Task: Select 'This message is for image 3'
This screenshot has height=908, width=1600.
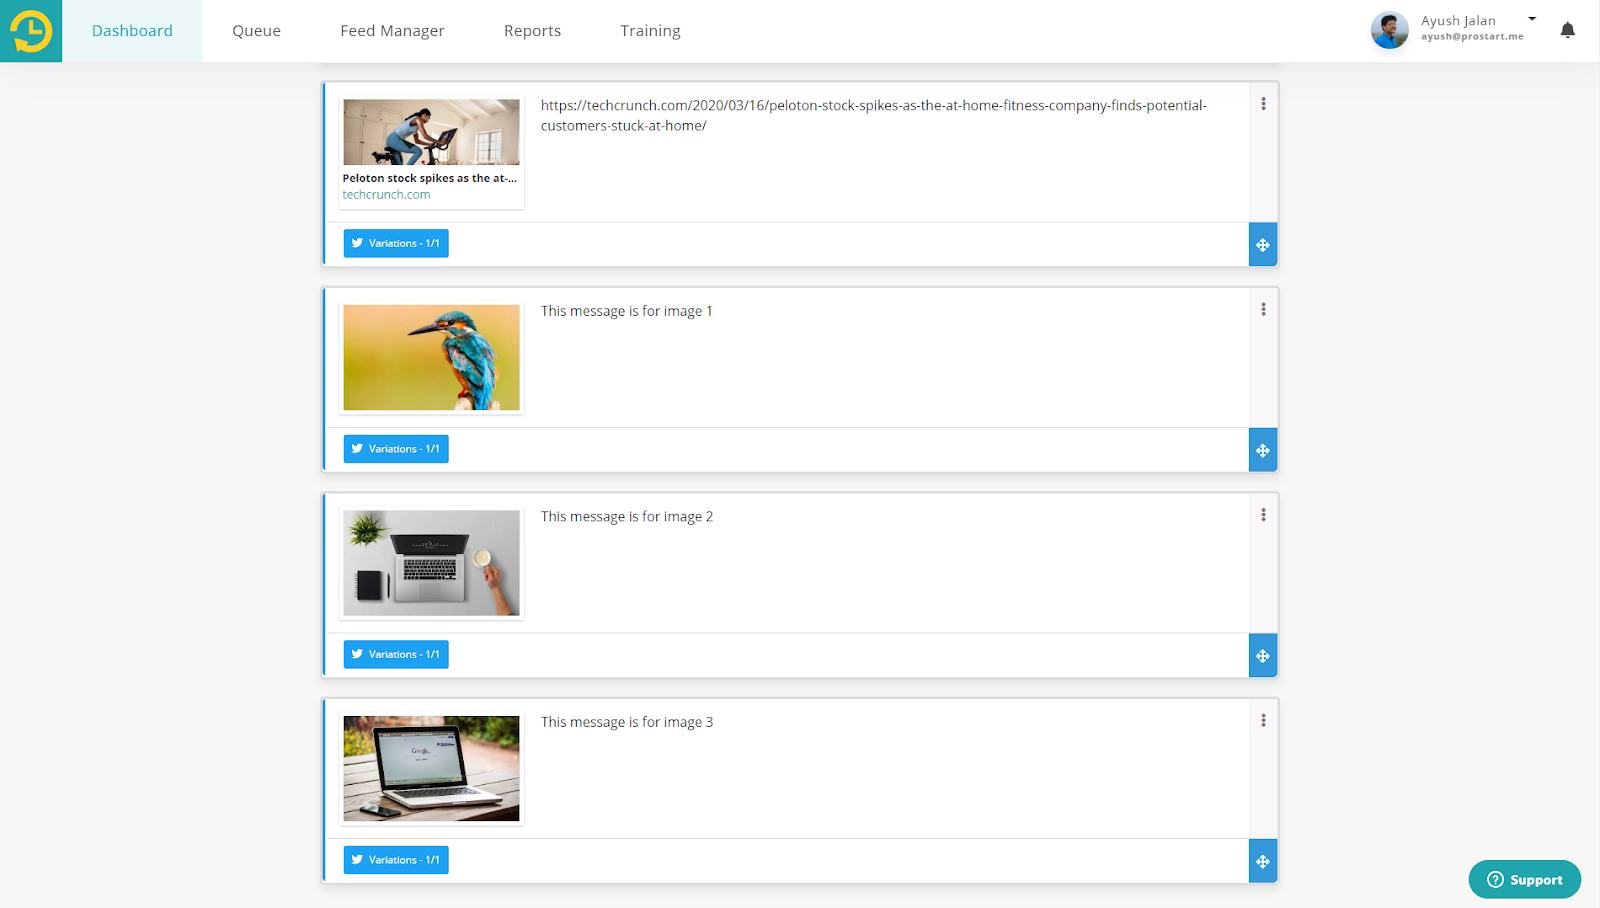Action: tap(627, 722)
